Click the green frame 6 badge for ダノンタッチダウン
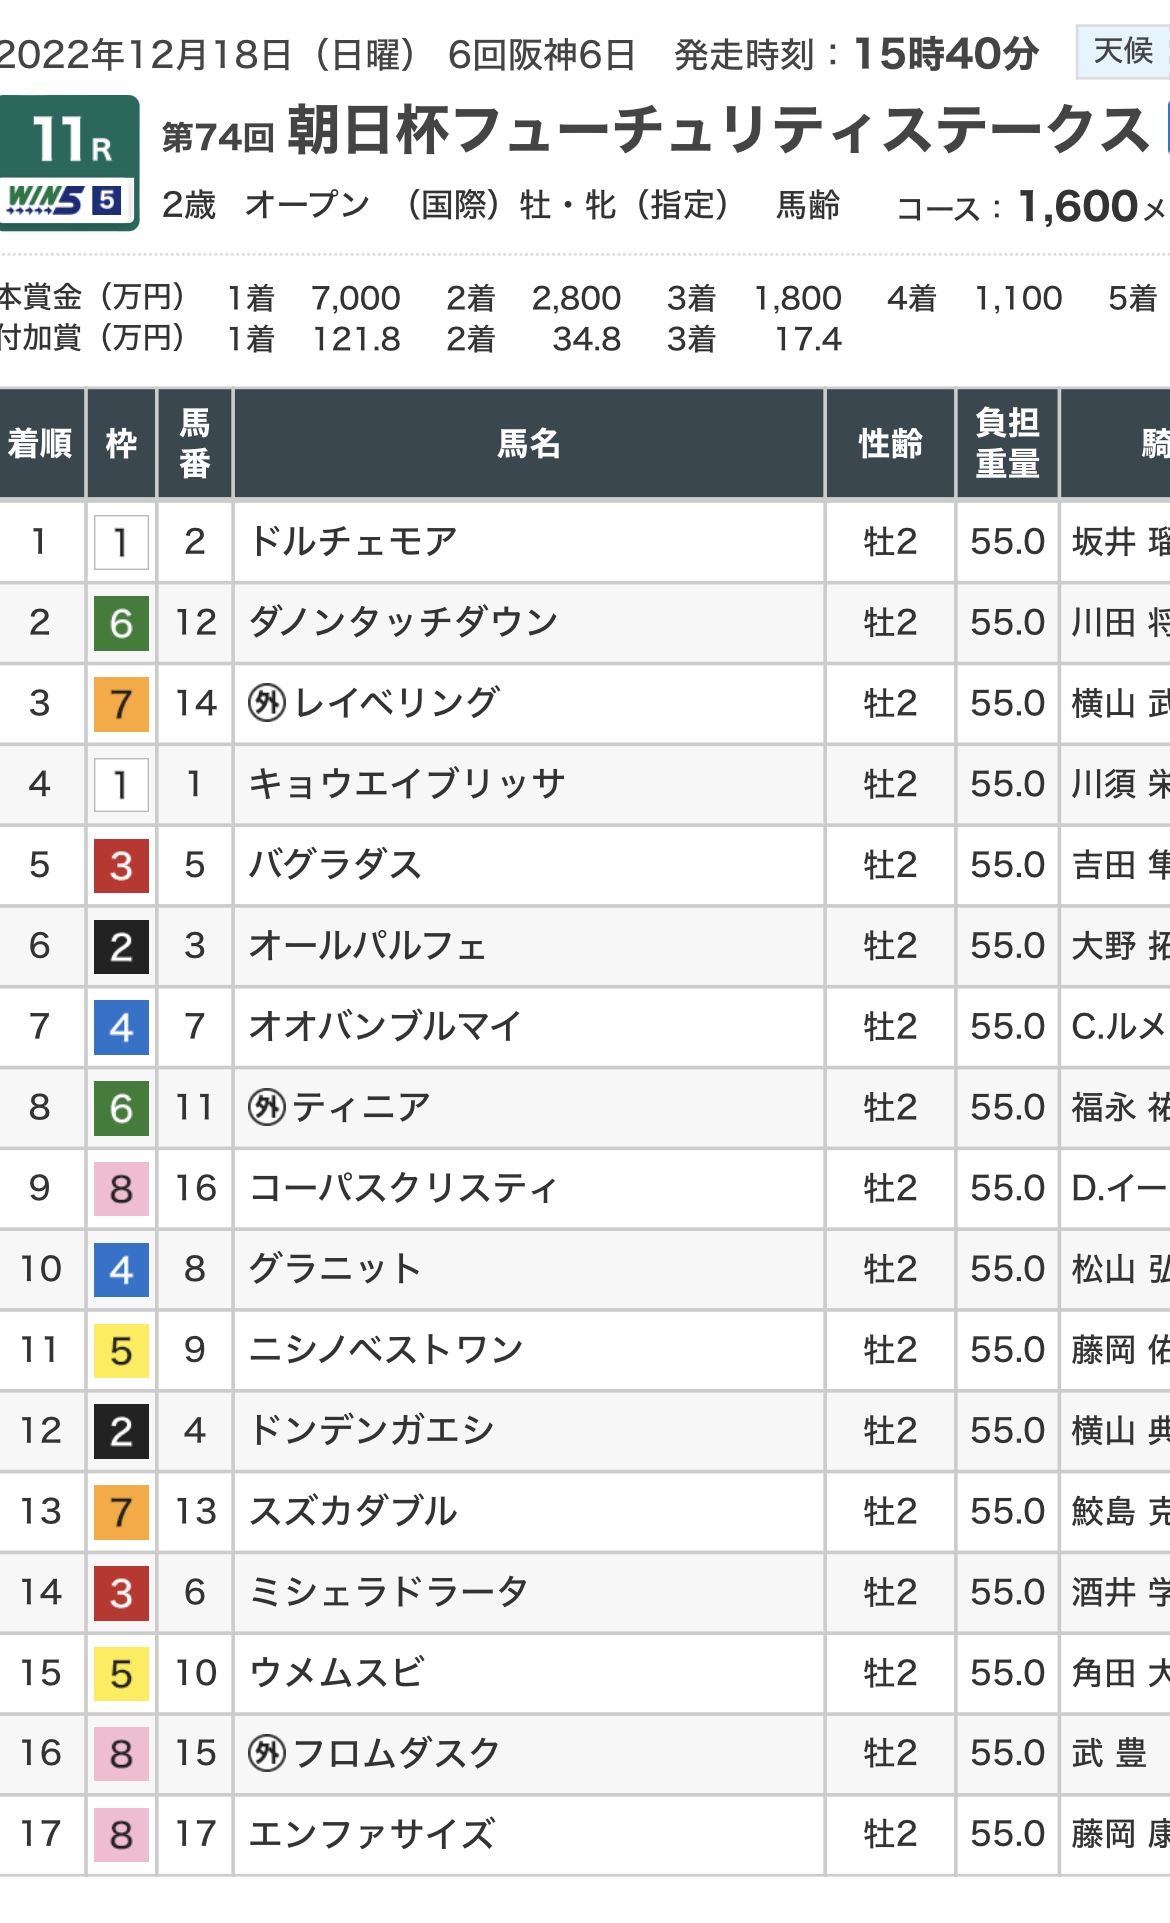Screen dimensions: 1170x1923 [x=121, y=623]
